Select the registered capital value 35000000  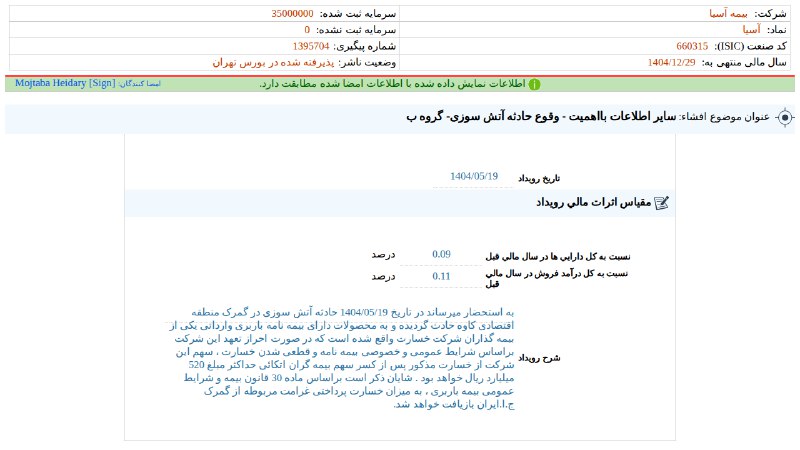pos(292,14)
